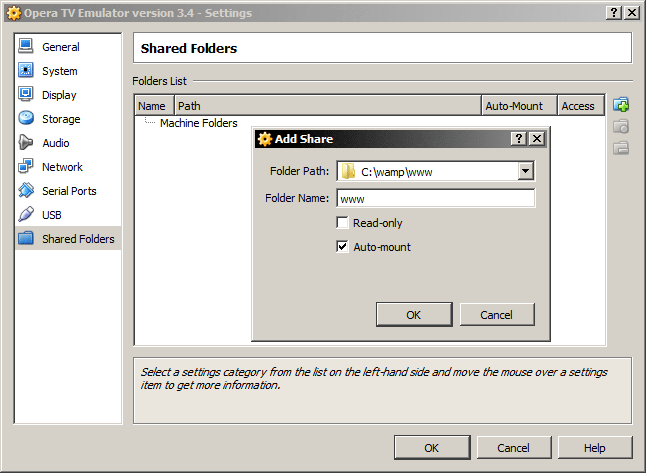The image size is (646, 473).
Task: Uncheck the Auto-mount checkbox
Action: tap(342, 247)
